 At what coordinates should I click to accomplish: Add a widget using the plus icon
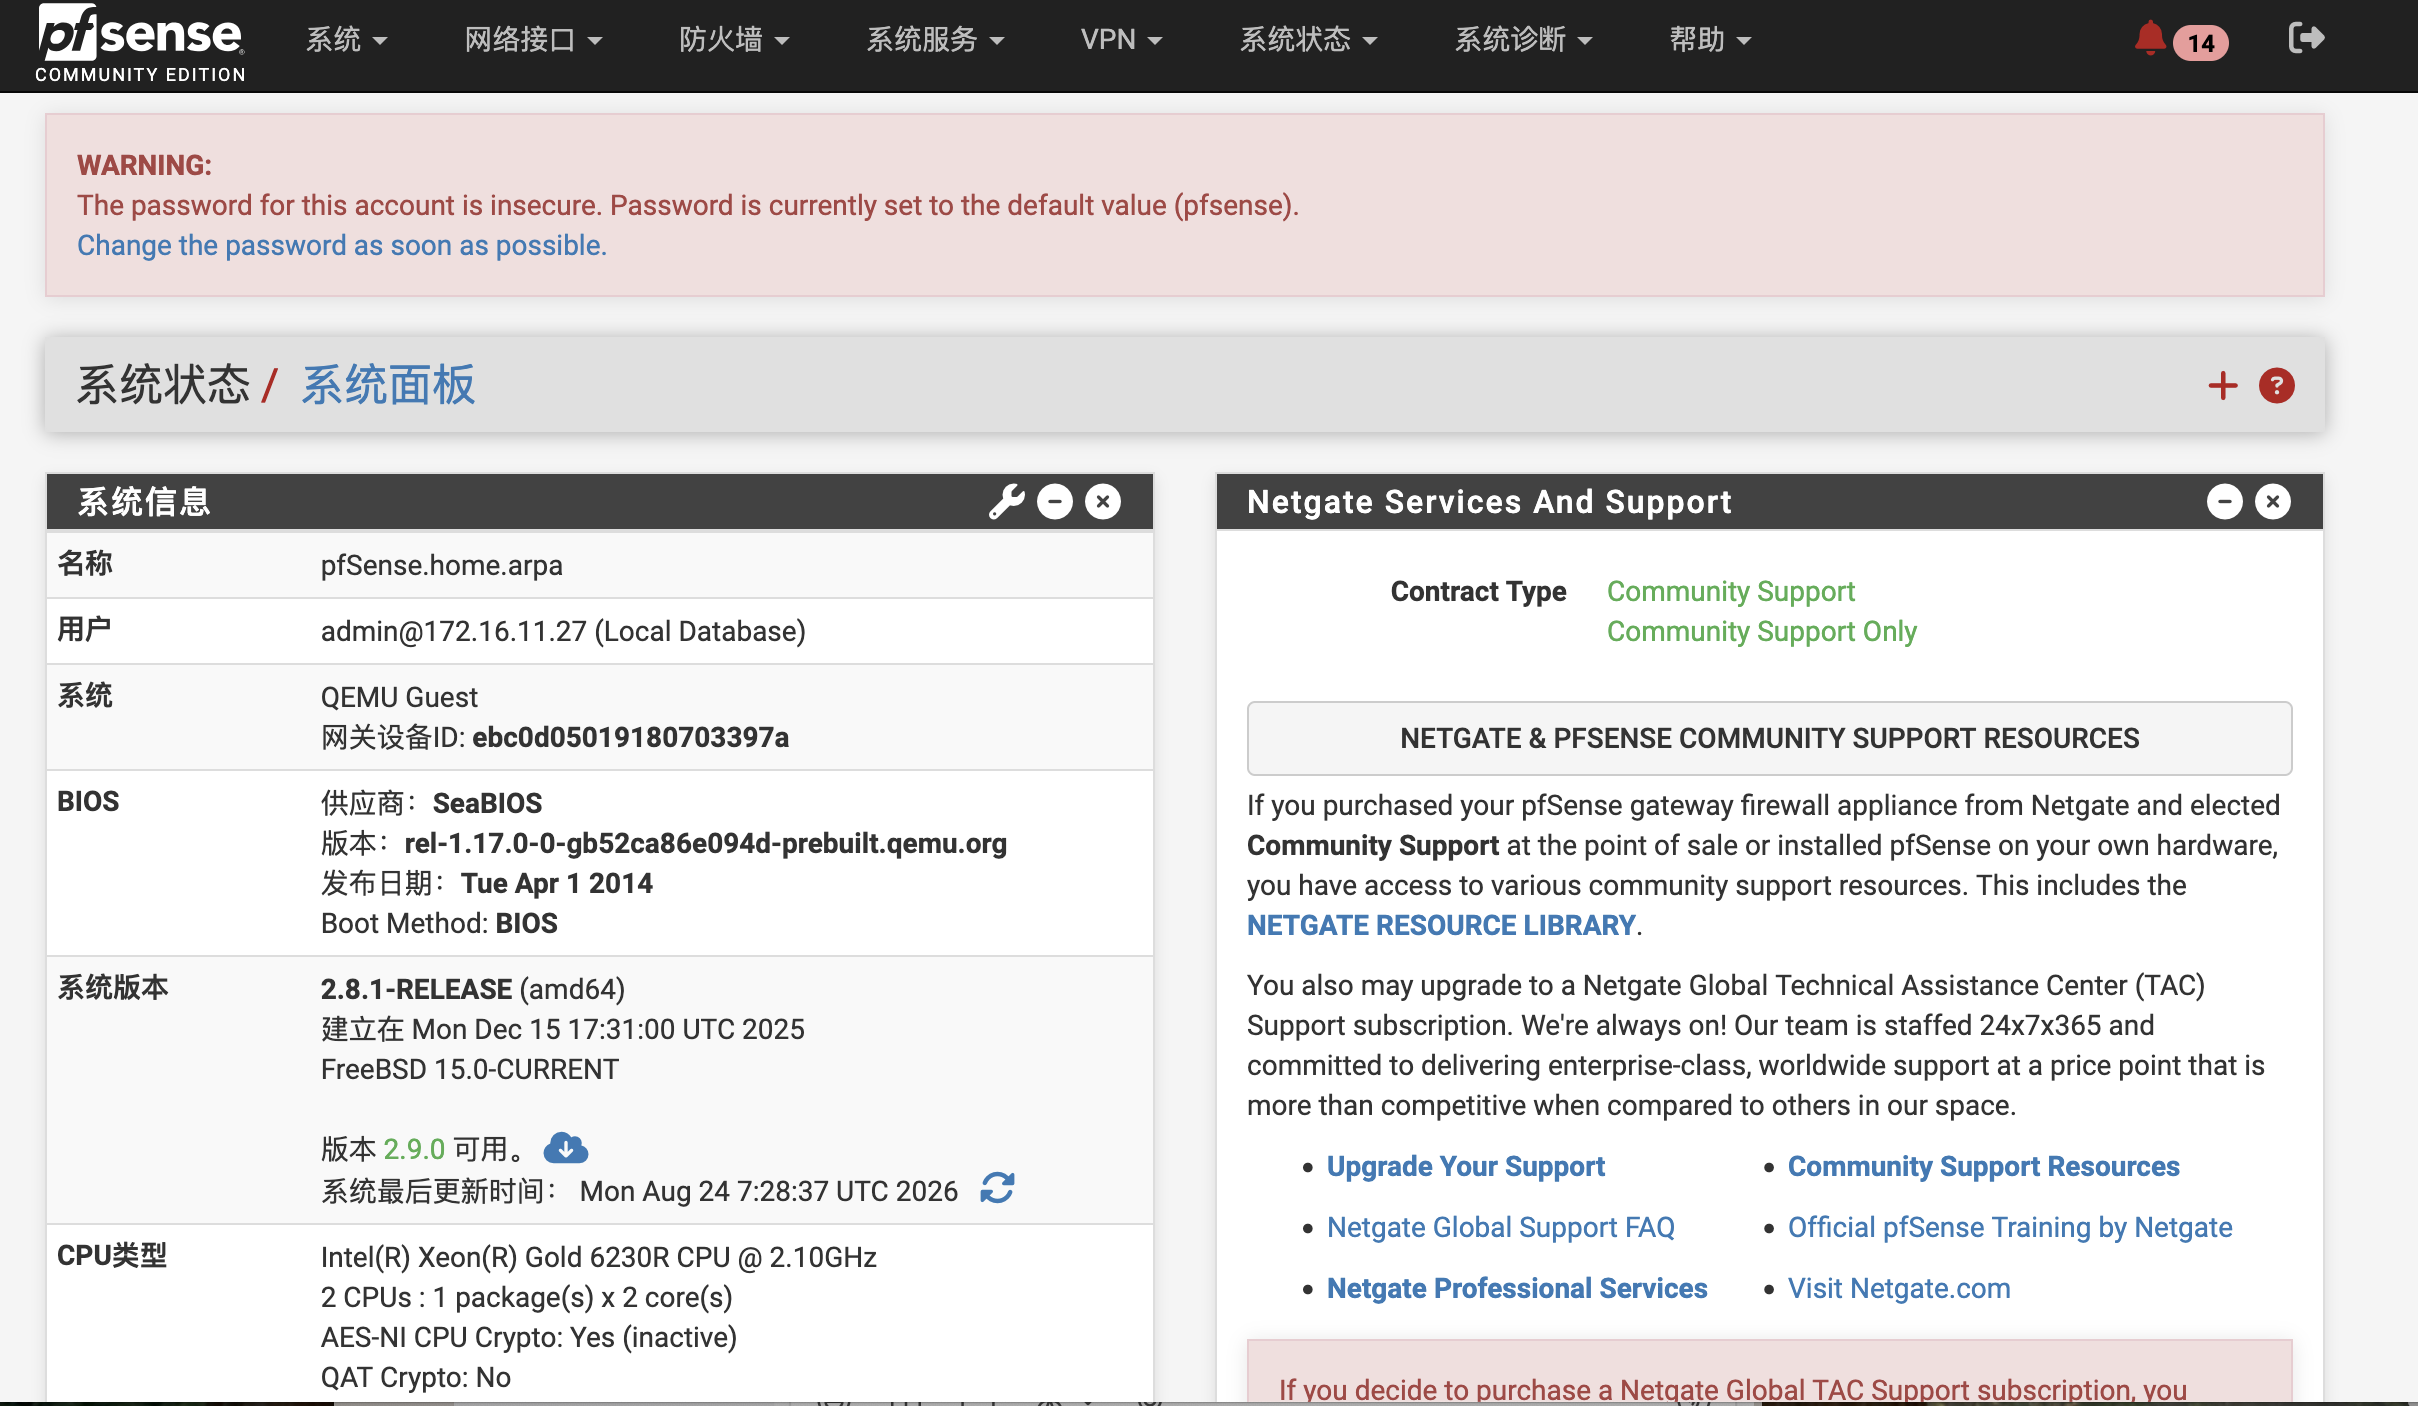click(x=2222, y=385)
